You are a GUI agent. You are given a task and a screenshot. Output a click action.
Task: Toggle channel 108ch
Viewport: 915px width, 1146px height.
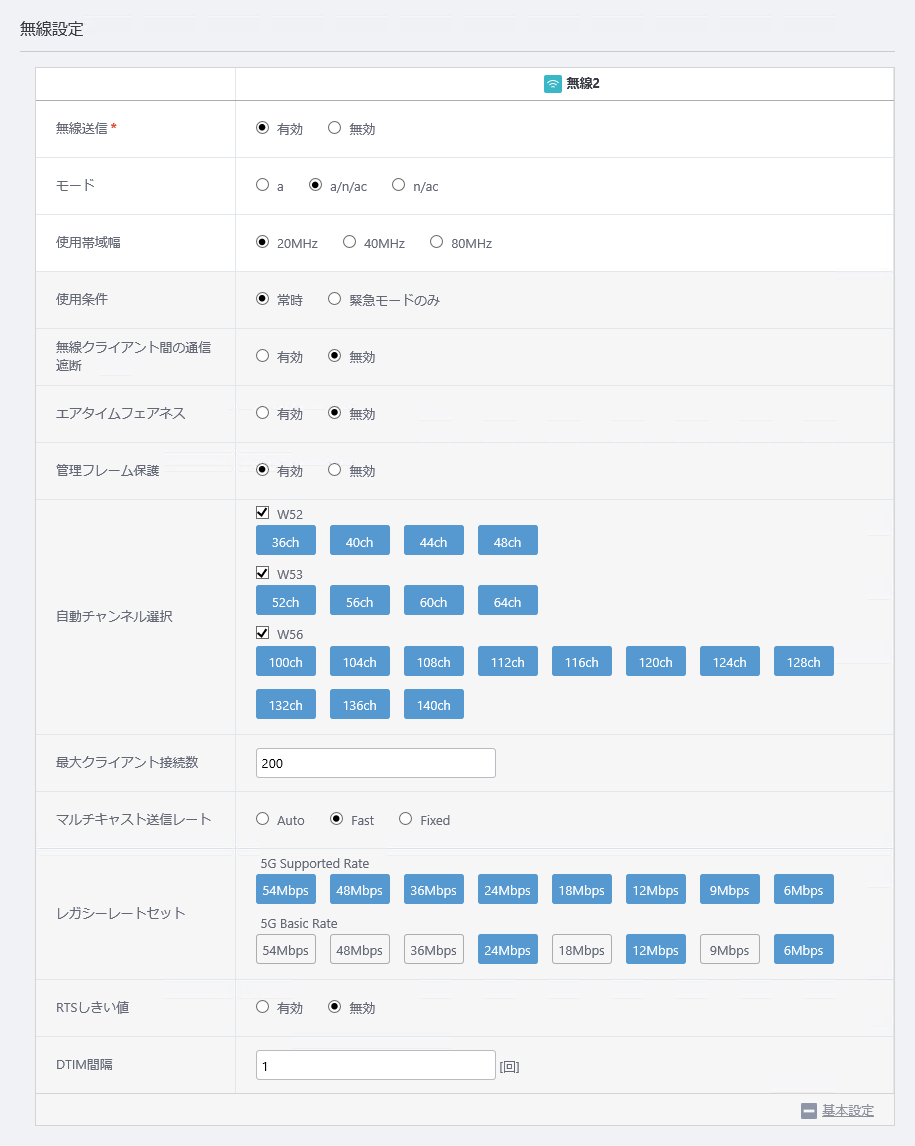tap(433, 661)
